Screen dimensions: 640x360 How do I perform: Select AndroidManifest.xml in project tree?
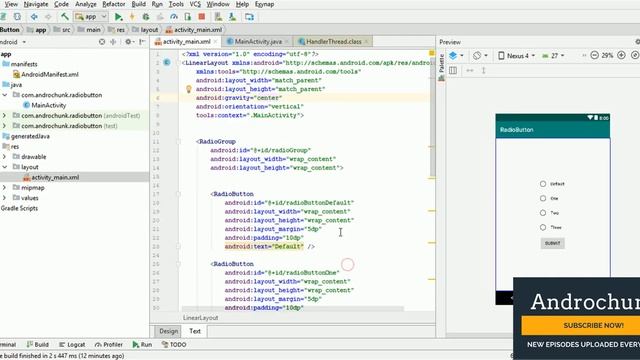46,74
